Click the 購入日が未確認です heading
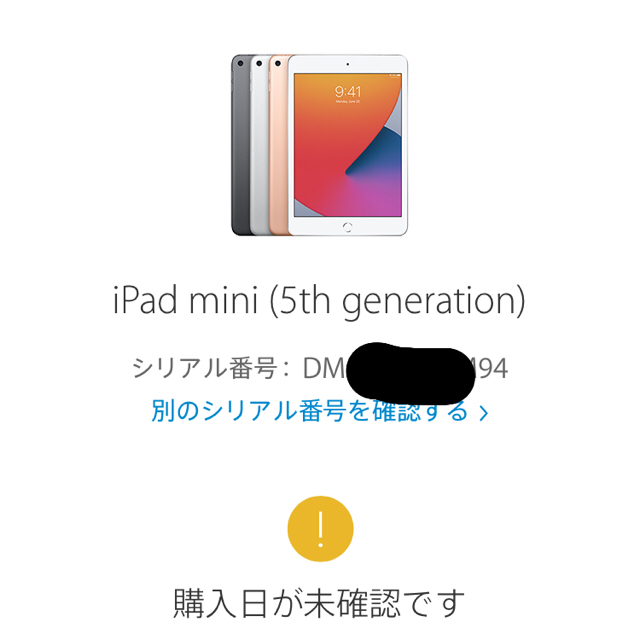640x640 pixels. 319,603
